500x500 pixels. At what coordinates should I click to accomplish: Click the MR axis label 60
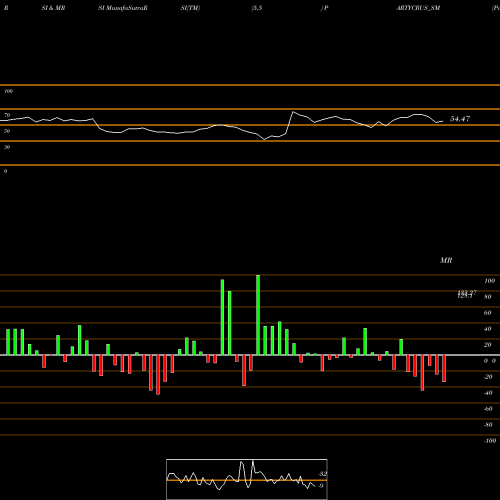coord(488,313)
